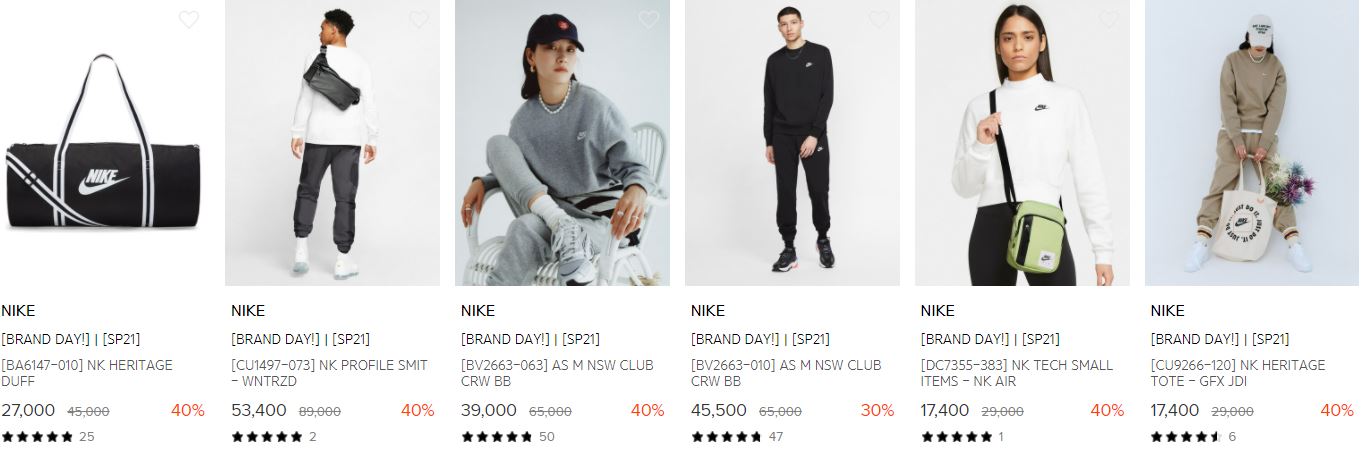The width and height of the screenshot is (1372, 464).
Task: Tap the heart on the black Club Crew outfit
Action: click(x=878, y=19)
